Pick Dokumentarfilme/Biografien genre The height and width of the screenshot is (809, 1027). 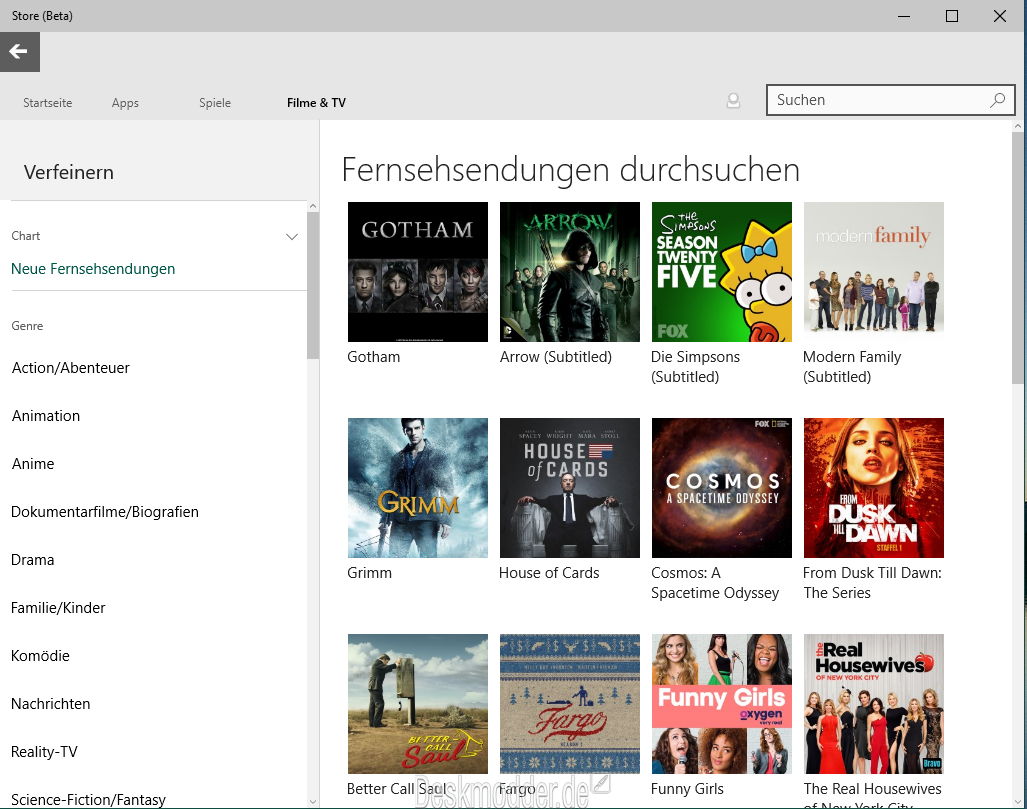point(105,512)
